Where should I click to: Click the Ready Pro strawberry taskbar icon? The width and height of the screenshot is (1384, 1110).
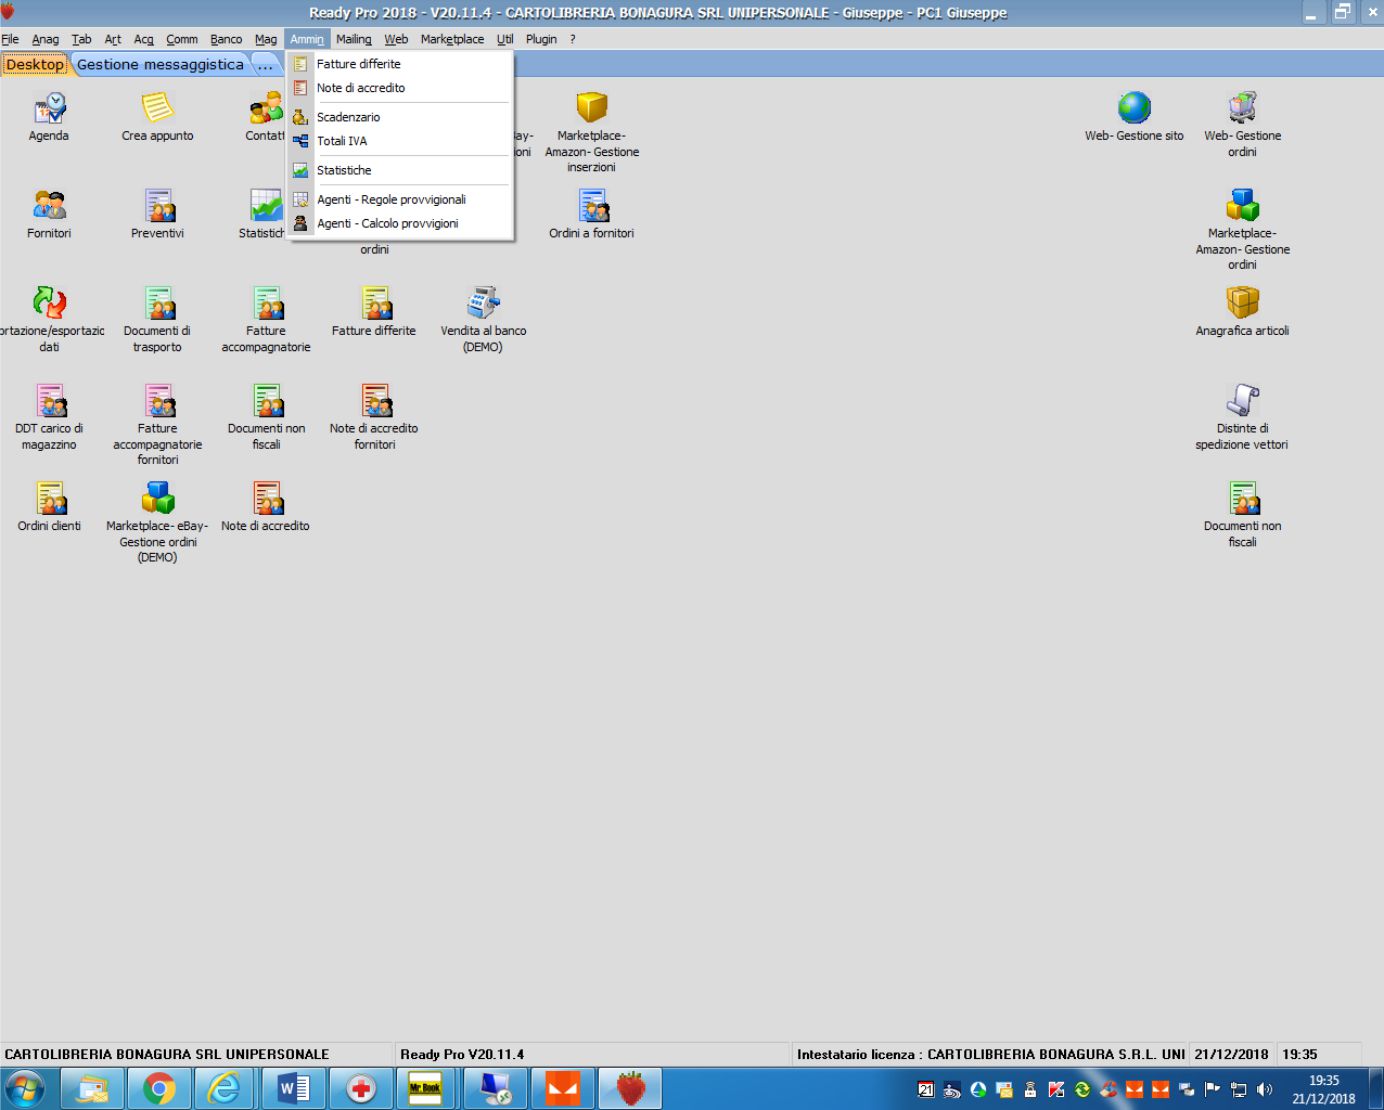630,1089
